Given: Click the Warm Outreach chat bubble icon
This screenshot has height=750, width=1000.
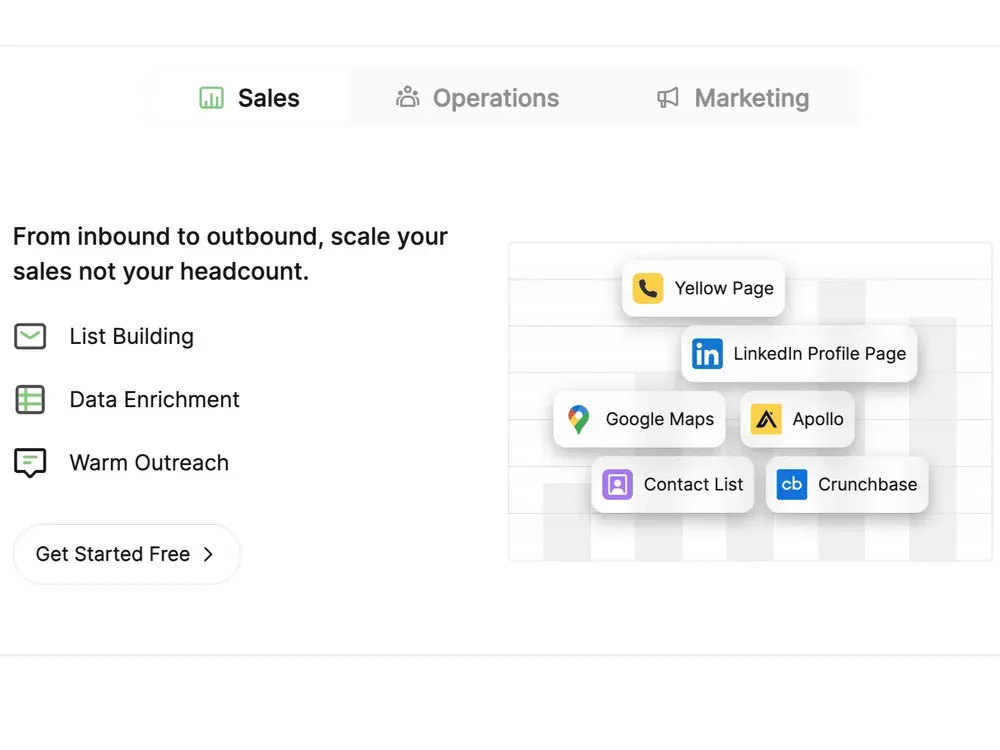Looking at the screenshot, I should click(x=30, y=462).
